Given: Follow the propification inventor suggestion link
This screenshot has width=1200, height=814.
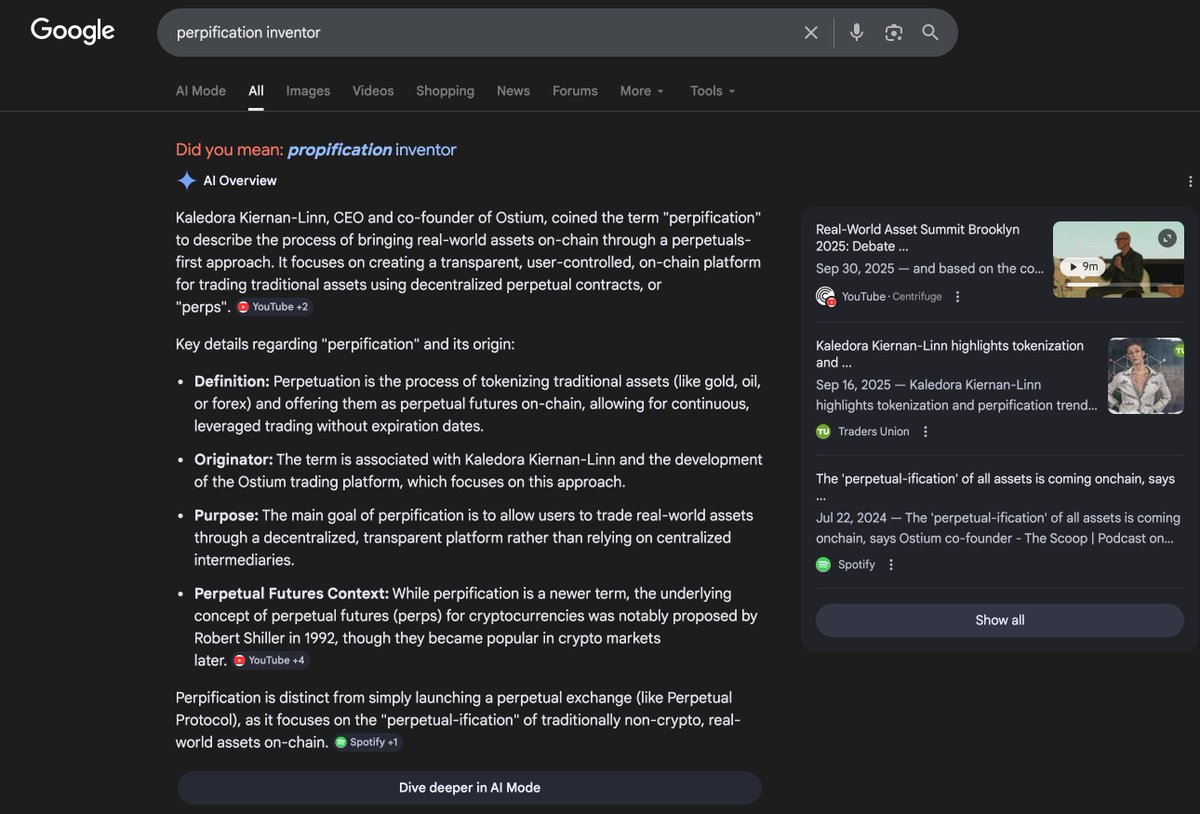Looking at the screenshot, I should click(x=372, y=150).
